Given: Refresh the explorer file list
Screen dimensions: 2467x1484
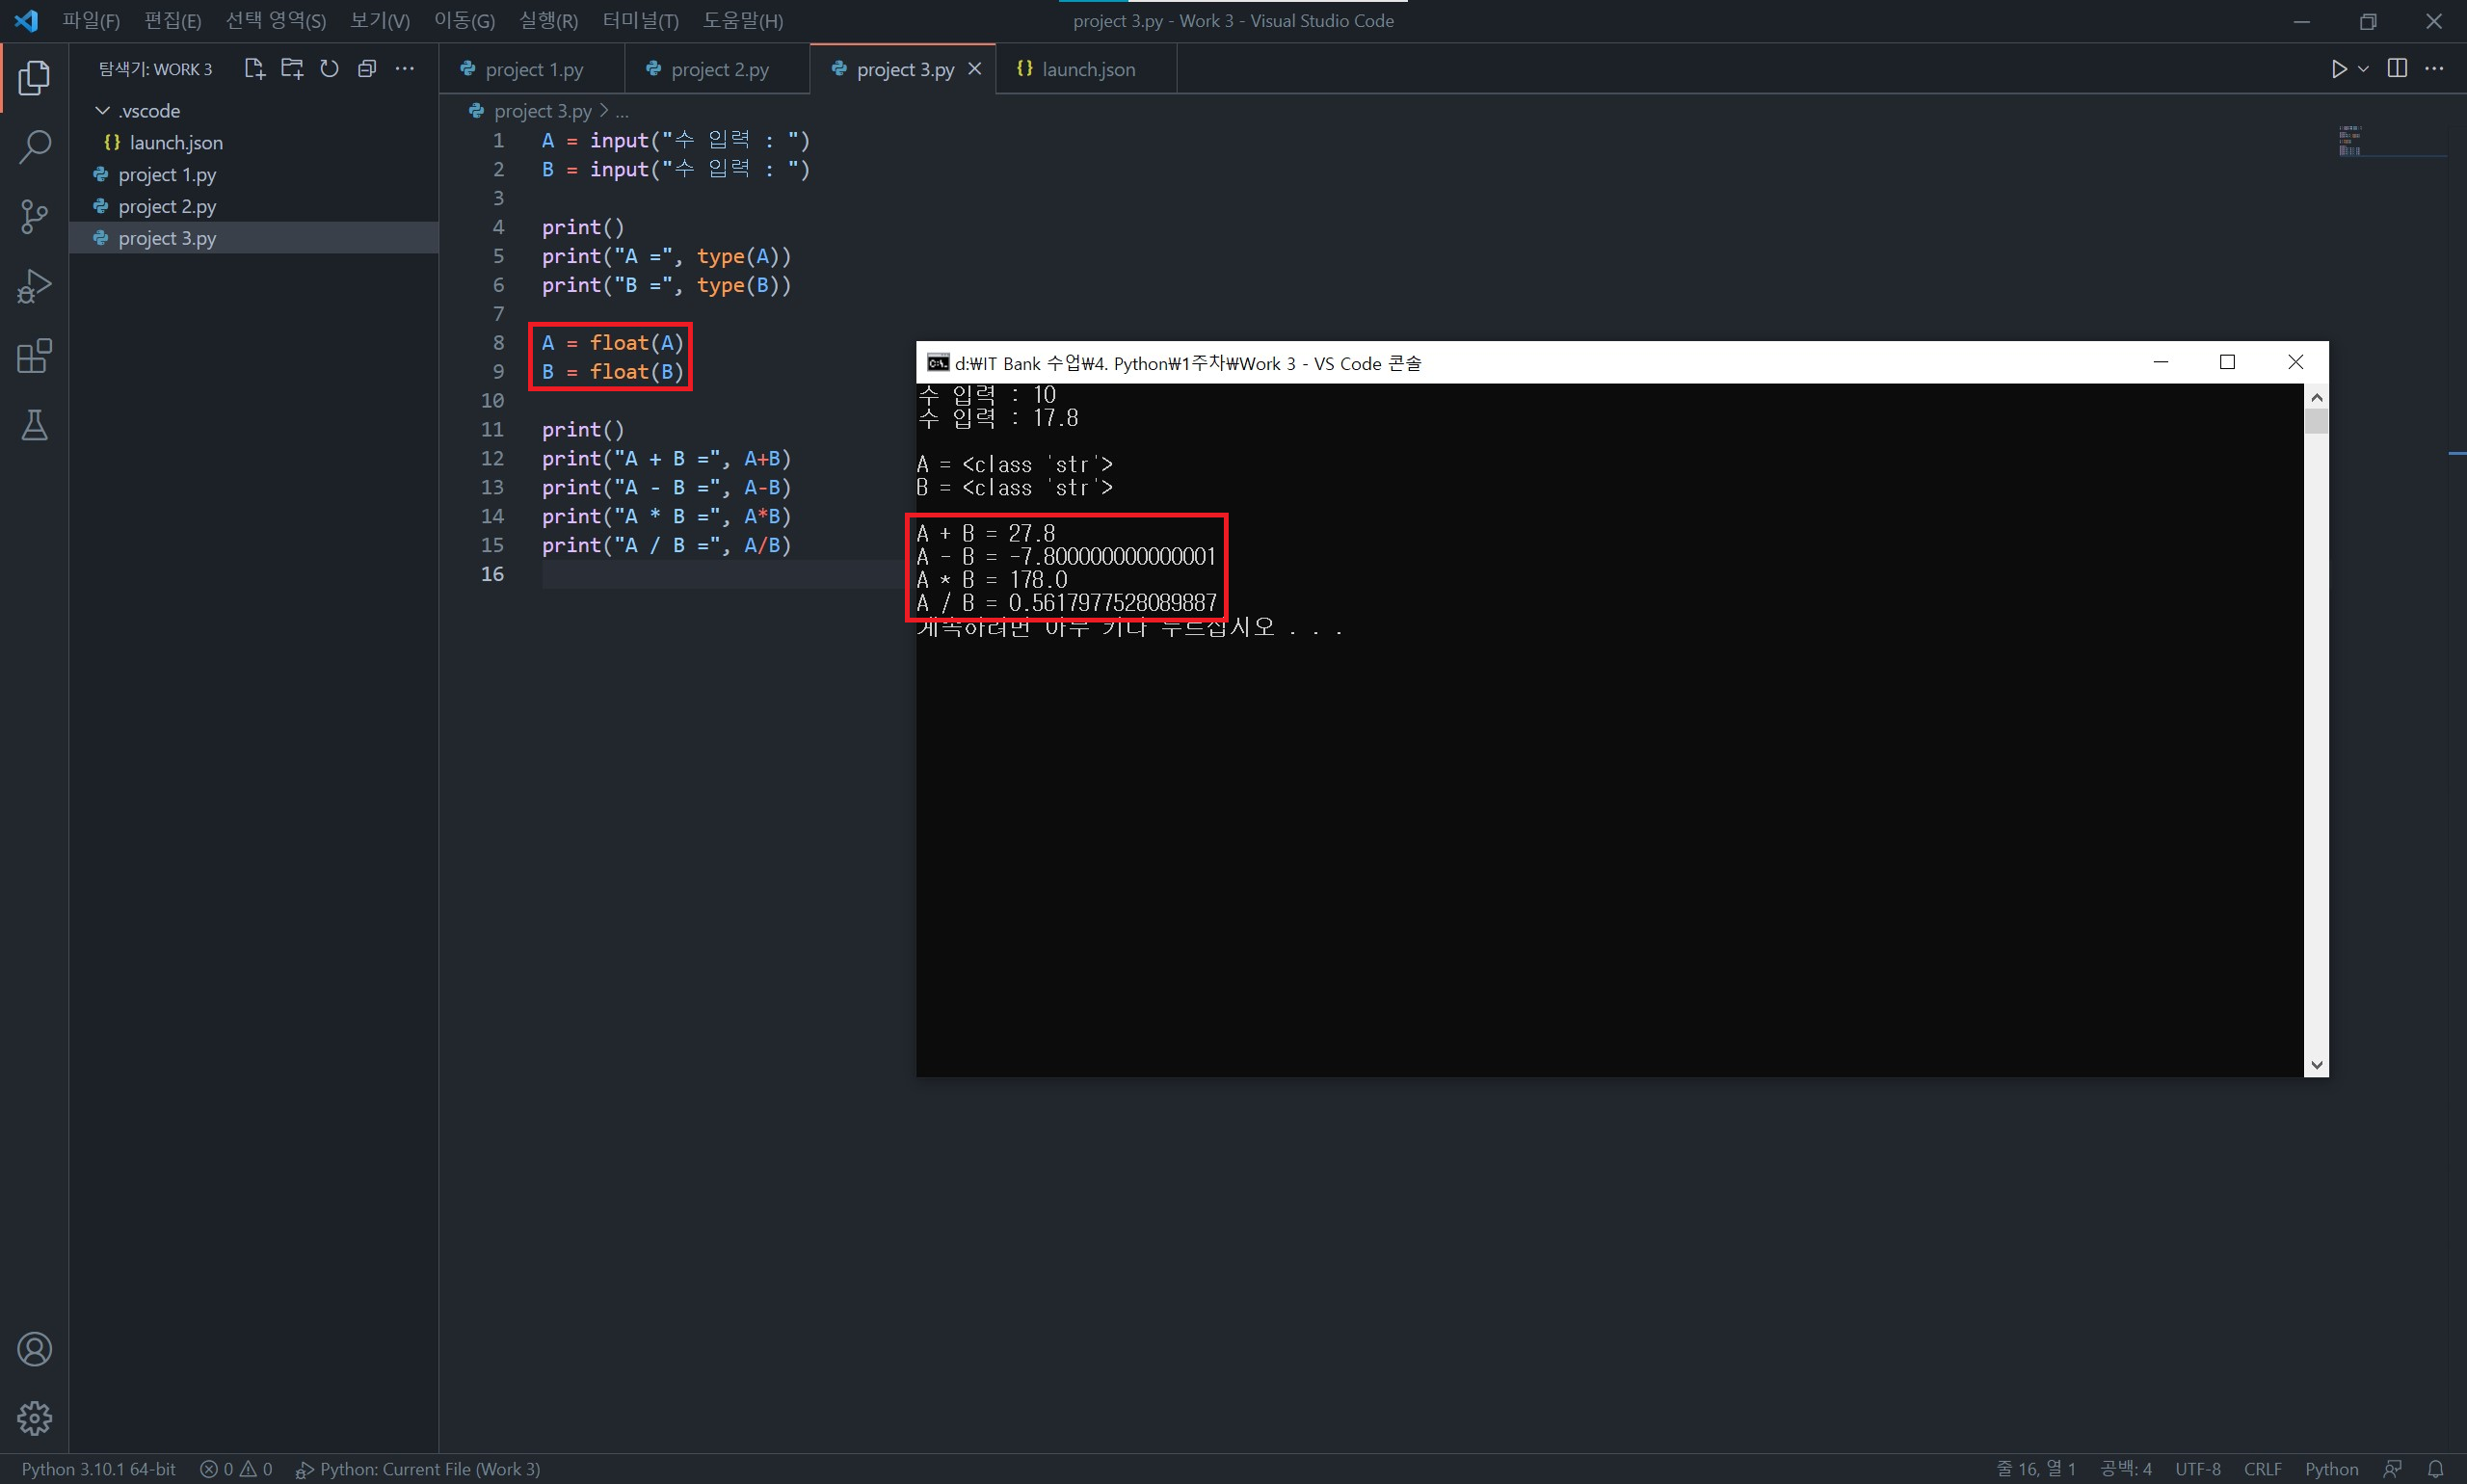Looking at the screenshot, I should (x=329, y=68).
